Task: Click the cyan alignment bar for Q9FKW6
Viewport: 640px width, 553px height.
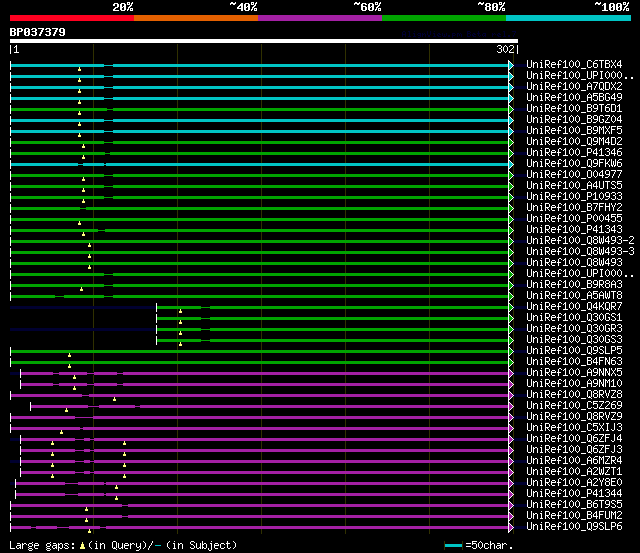Action: pos(260,164)
